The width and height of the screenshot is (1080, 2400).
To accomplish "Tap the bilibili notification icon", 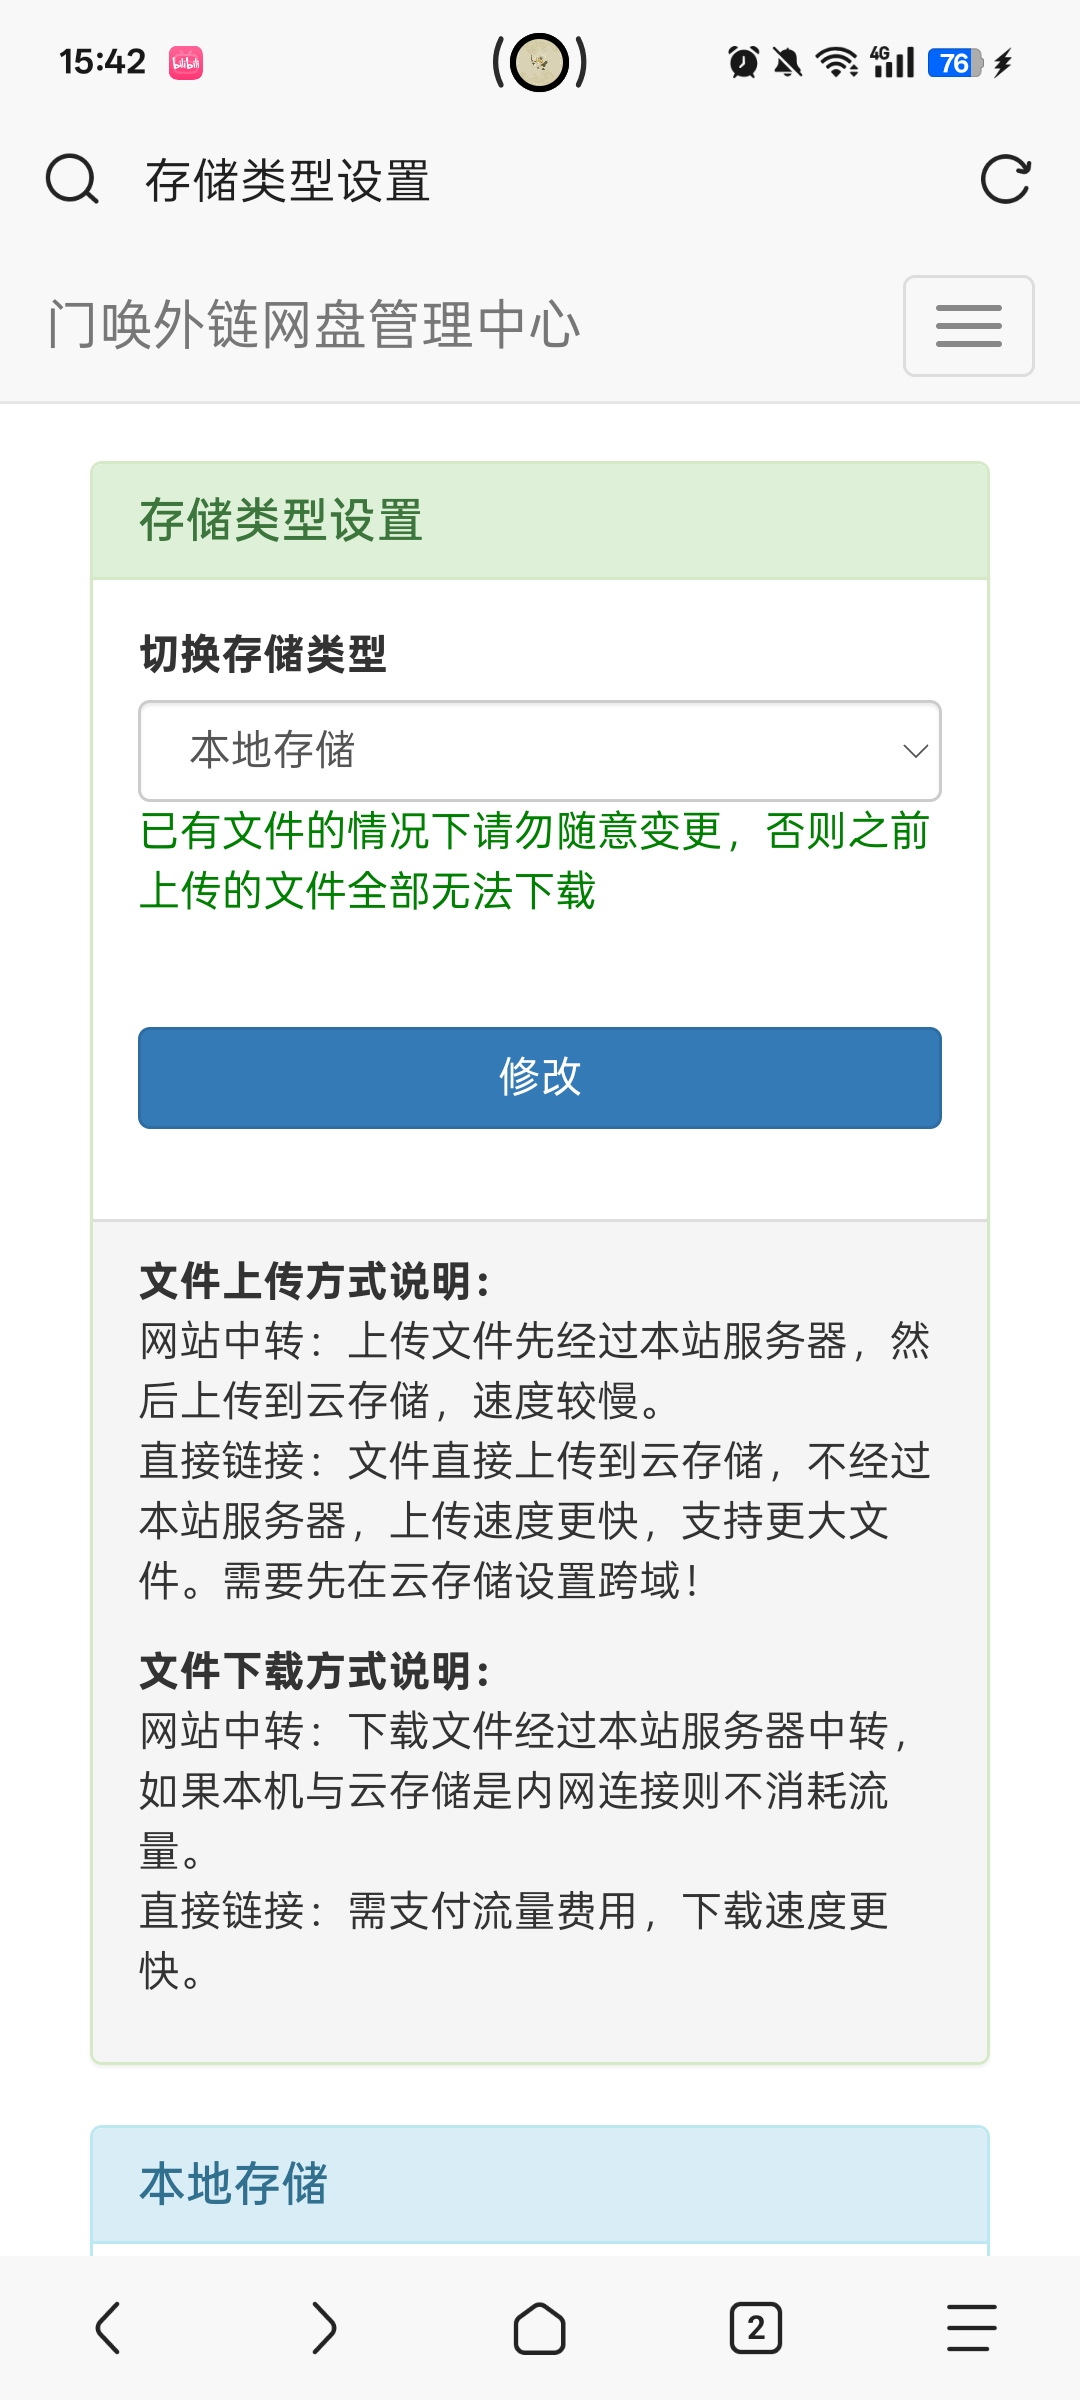I will point(186,63).
